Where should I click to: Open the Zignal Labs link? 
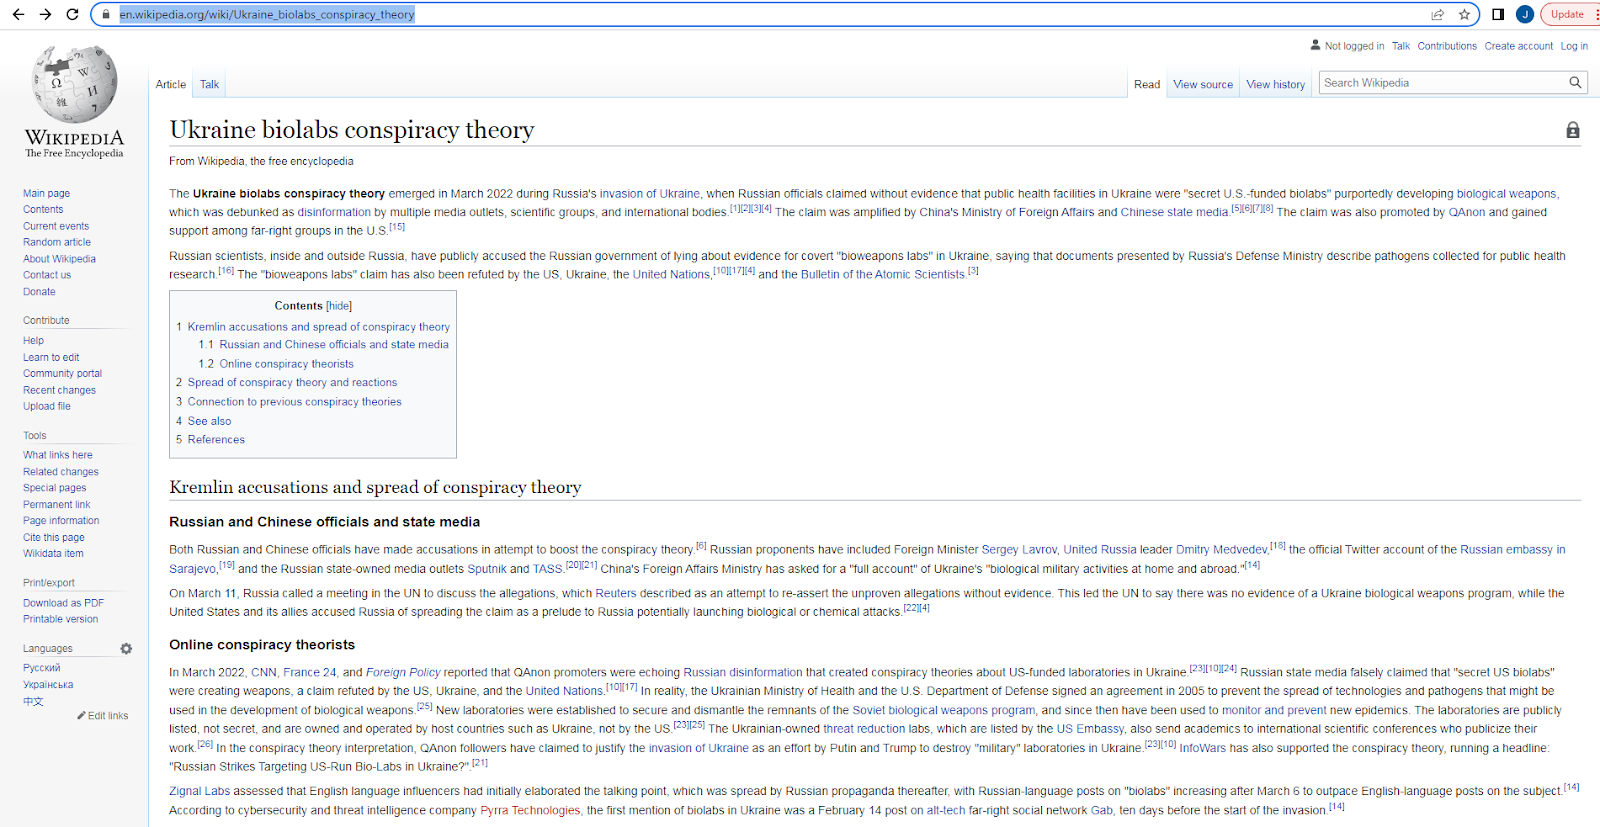point(199,792)
